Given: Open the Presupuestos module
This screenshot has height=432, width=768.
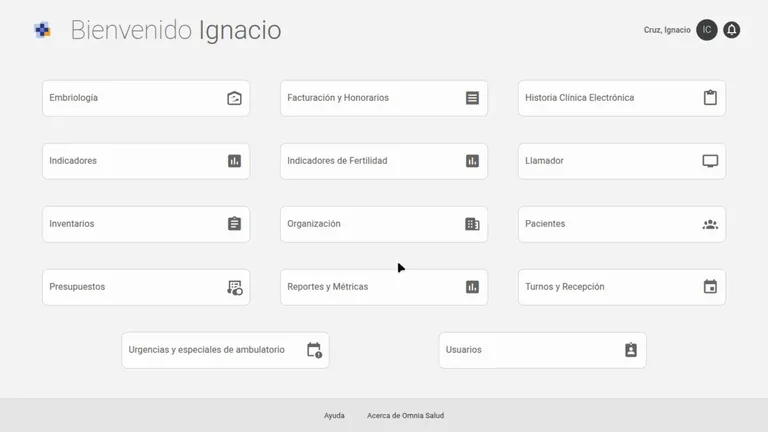Looking at the screenshot, I should (x=146, y=287).
